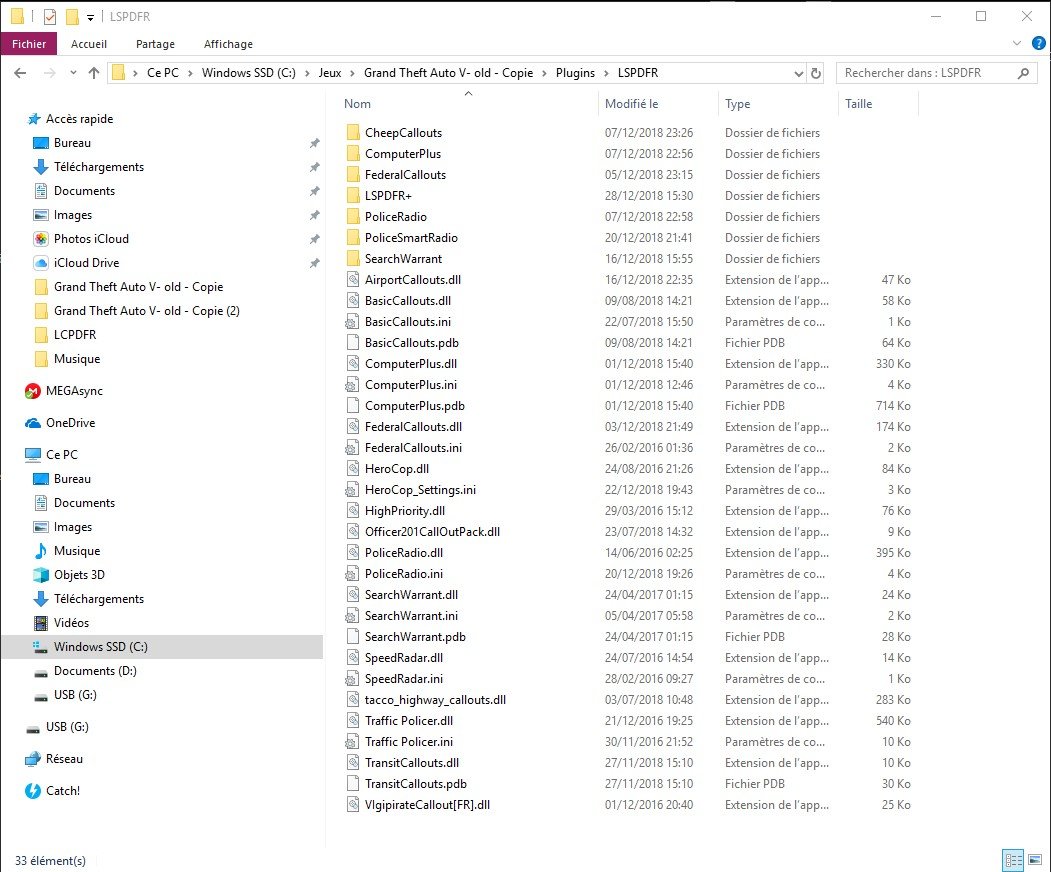The image size is (1051, 872).
Task: Click 'Jeux' breadcrumb segment
Action: (330, 73)
